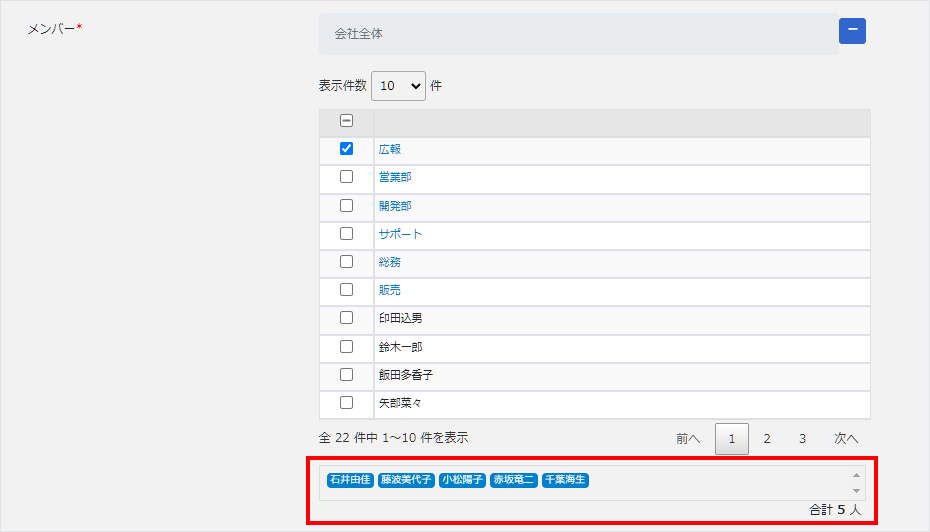Jump to page 3 of list
Screen dimensions: 930x532
click(802, 439)
